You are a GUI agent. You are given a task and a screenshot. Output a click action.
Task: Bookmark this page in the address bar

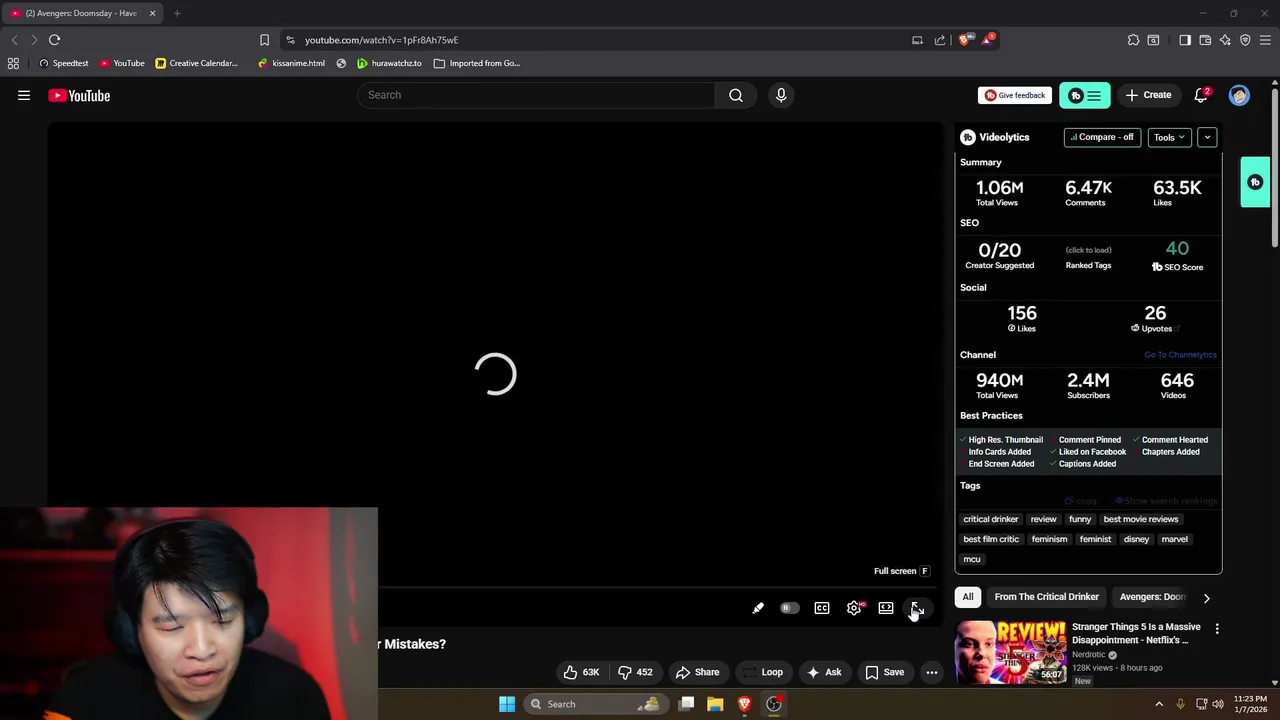tap(264, 40)
